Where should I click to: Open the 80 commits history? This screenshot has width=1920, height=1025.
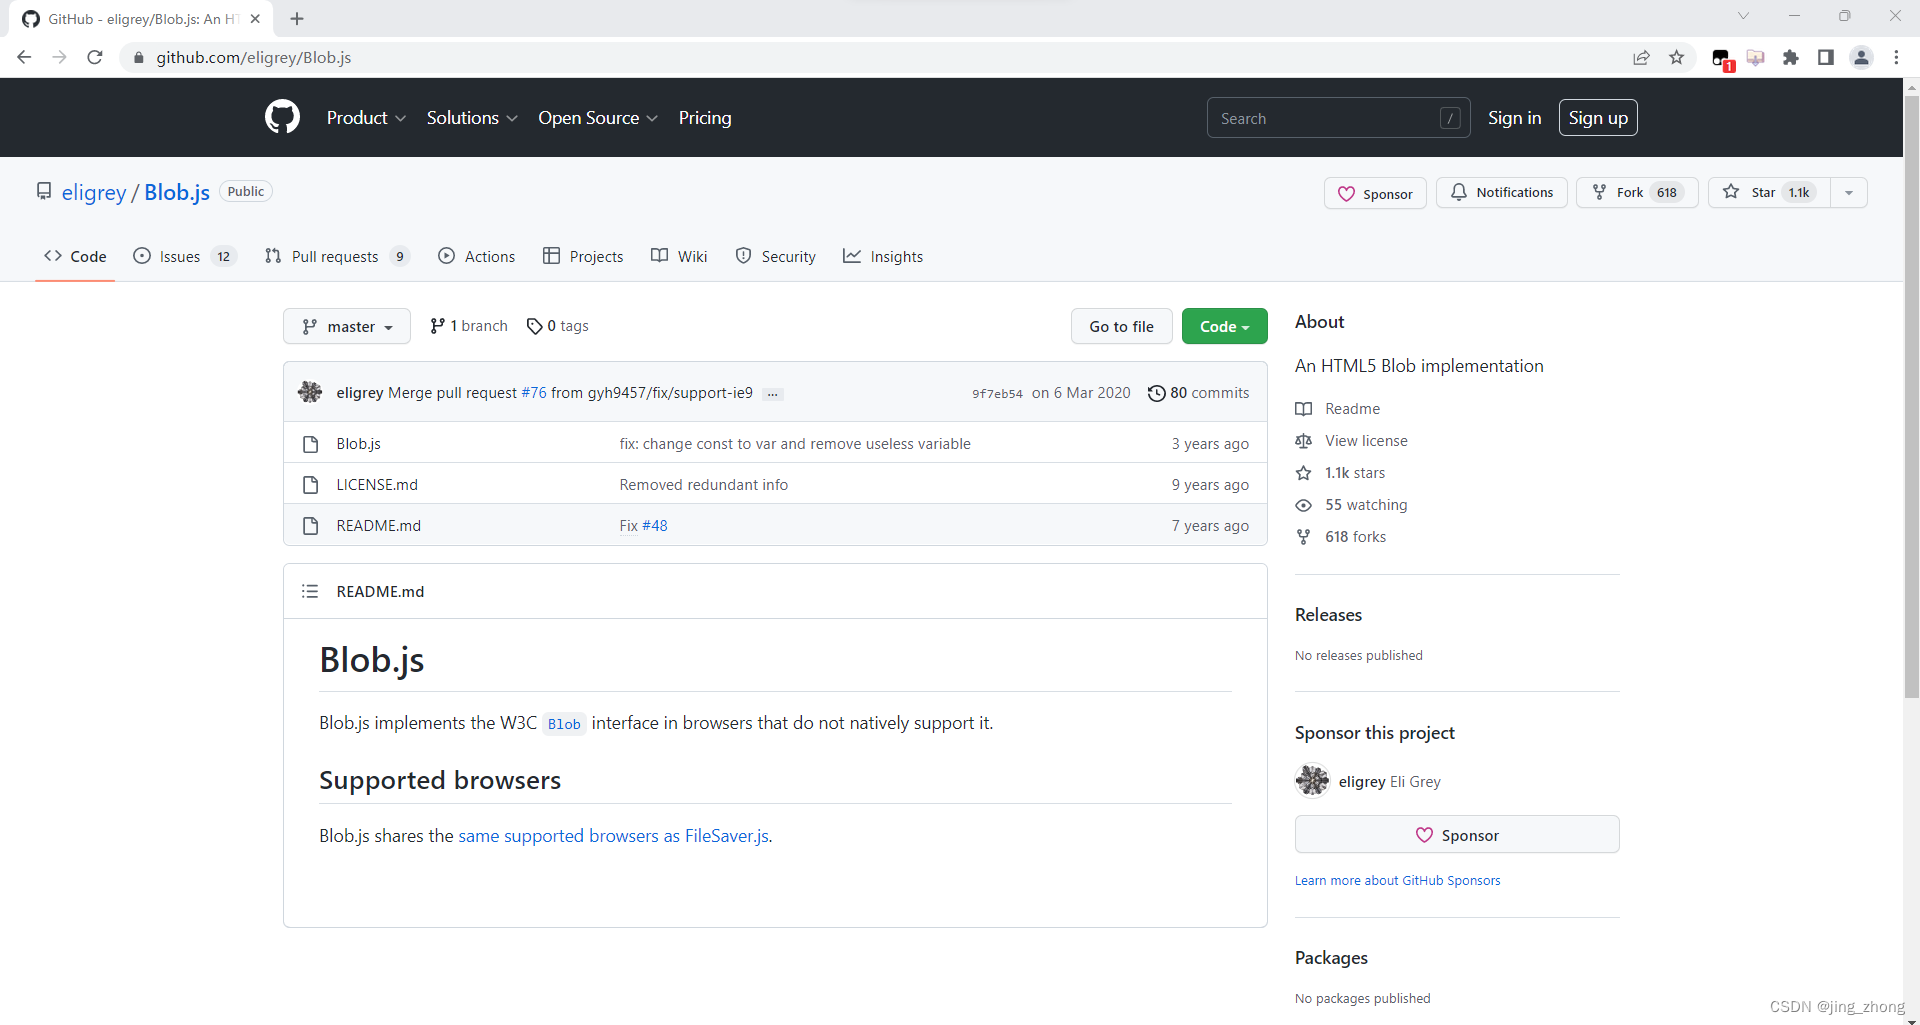1199,393
